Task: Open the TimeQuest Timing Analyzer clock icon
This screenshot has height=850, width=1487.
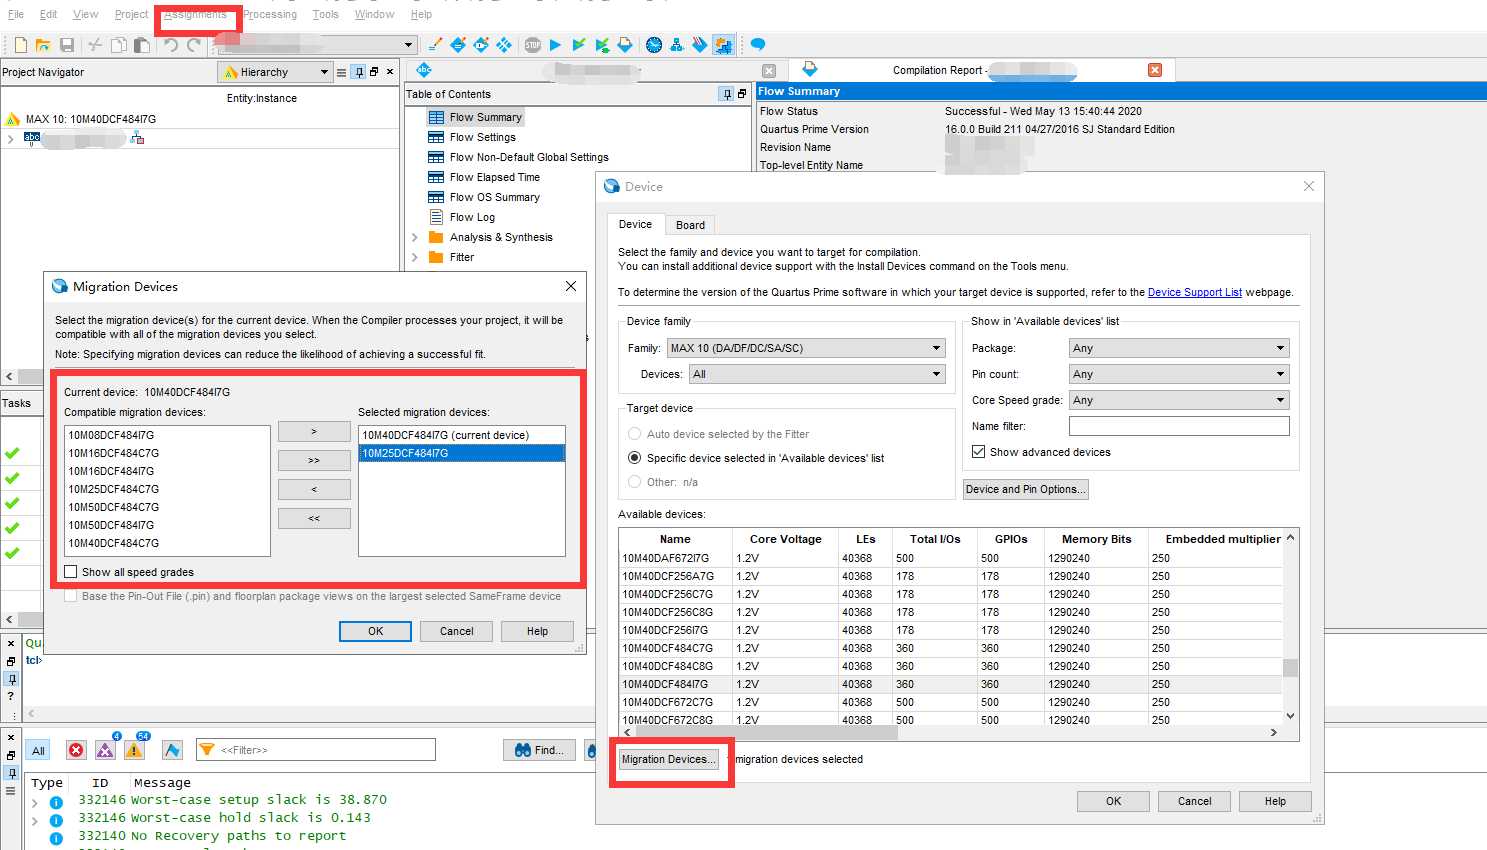Action: (x=654, y=45)
